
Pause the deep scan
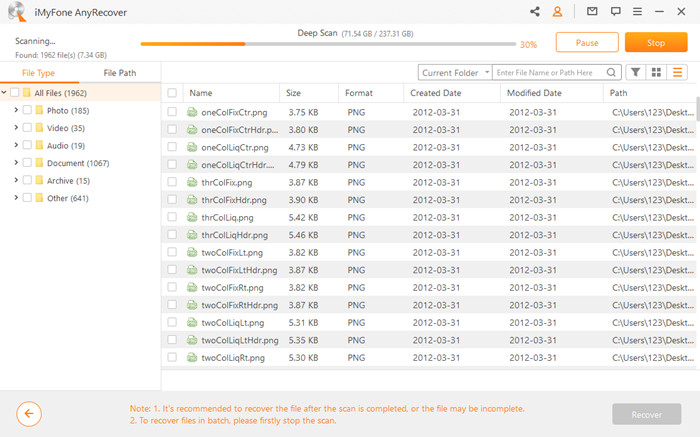click(587, 42)
